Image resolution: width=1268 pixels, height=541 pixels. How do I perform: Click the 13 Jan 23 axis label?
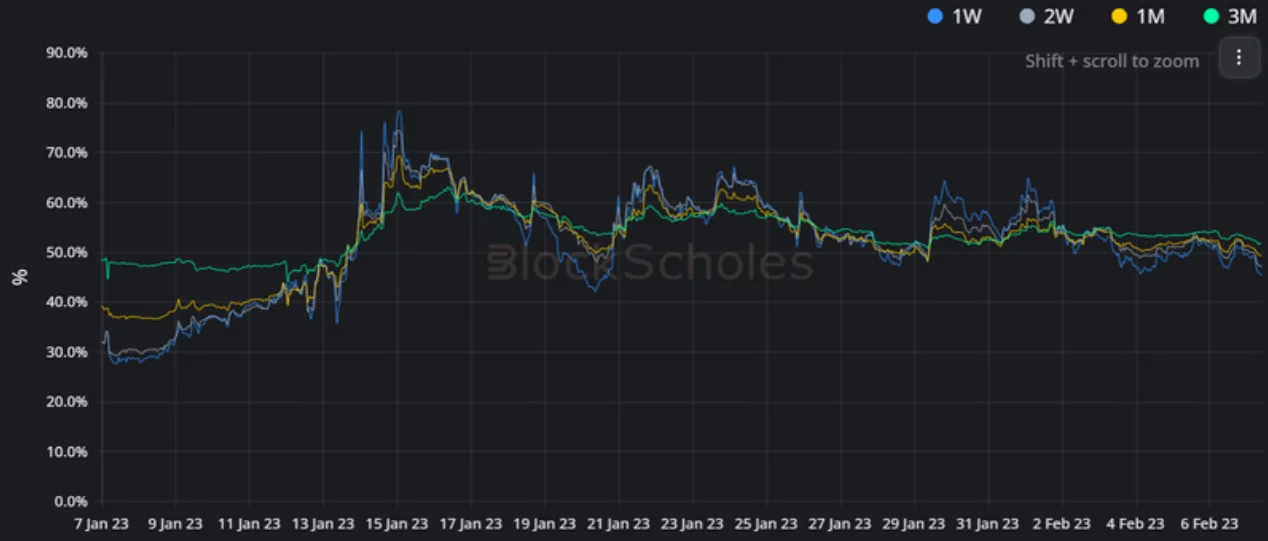(324, 524)
